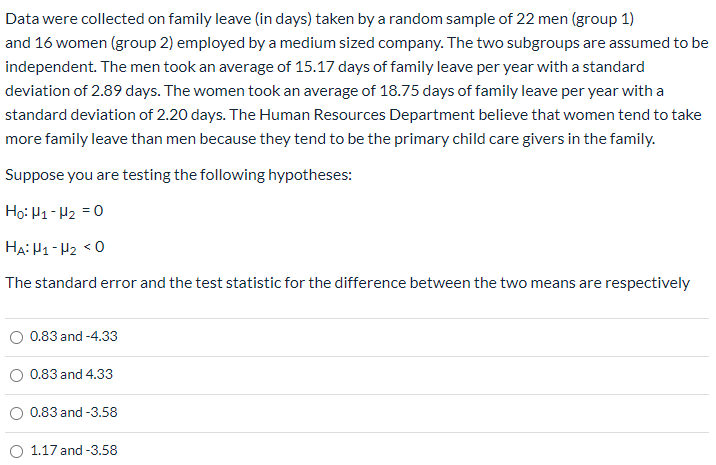716x465 pixels.
Task: Click the answer label text '0.83 and -4.33'
Action: click(74, 337)
